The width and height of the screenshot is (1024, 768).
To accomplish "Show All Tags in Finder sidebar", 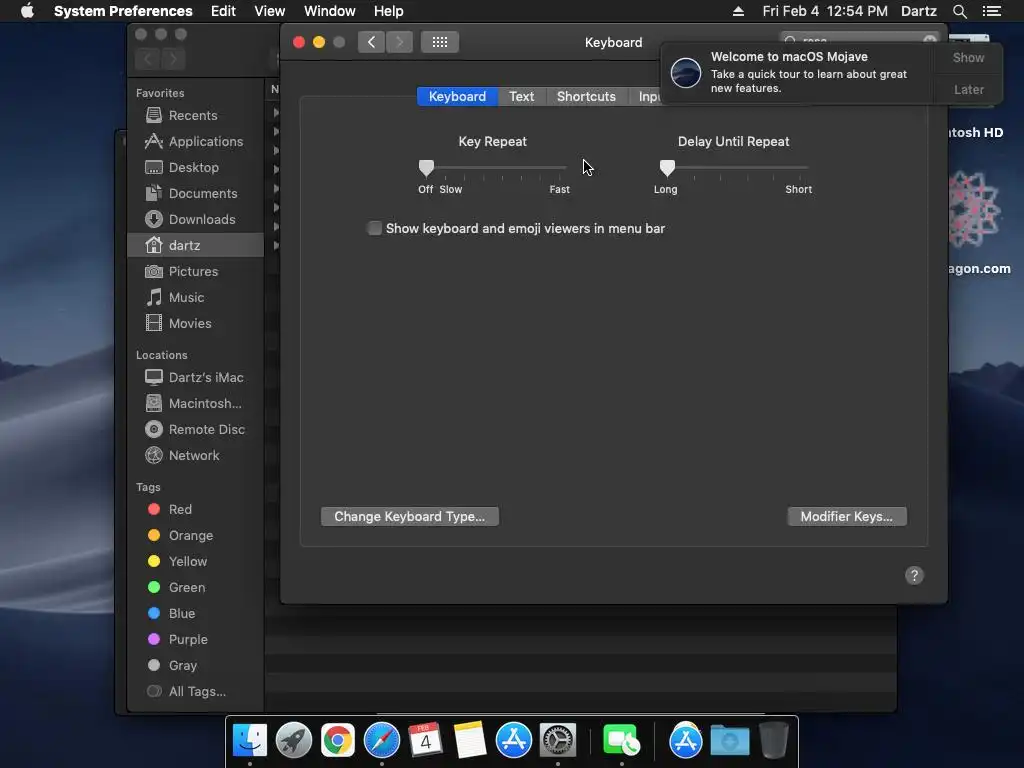I will 187,692.
